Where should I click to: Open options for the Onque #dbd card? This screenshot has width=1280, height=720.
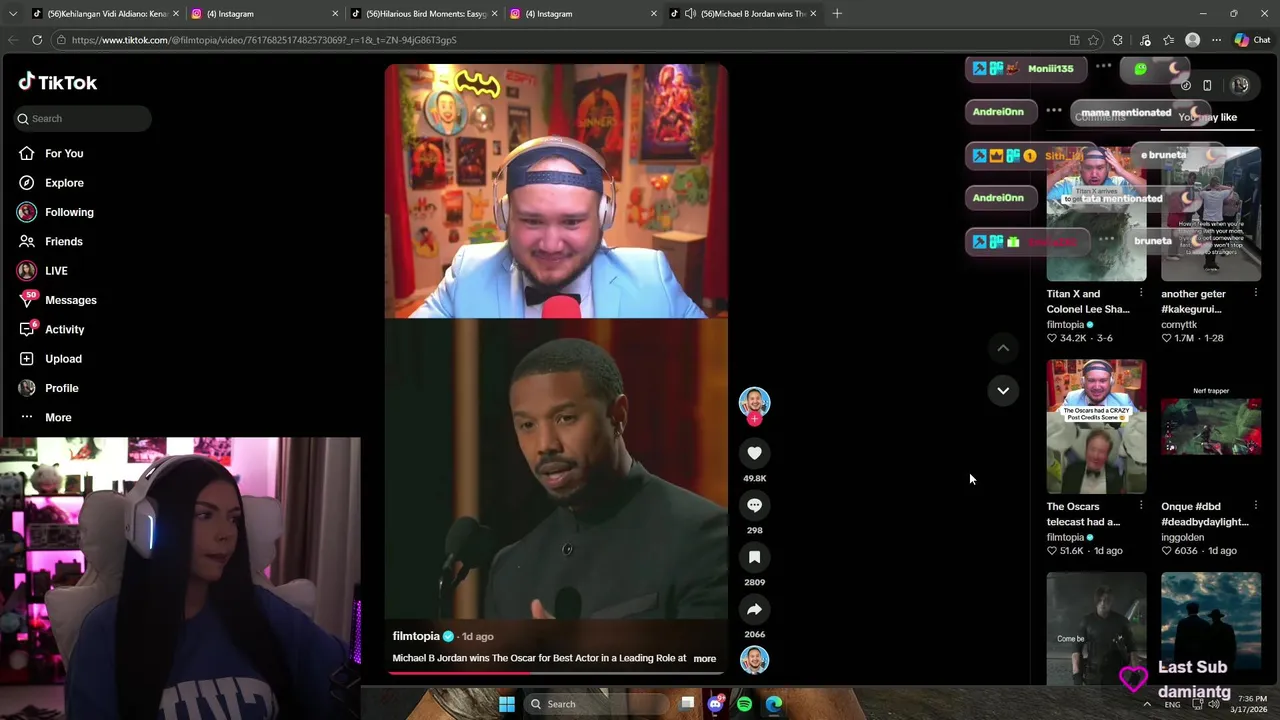[1255, 506]
